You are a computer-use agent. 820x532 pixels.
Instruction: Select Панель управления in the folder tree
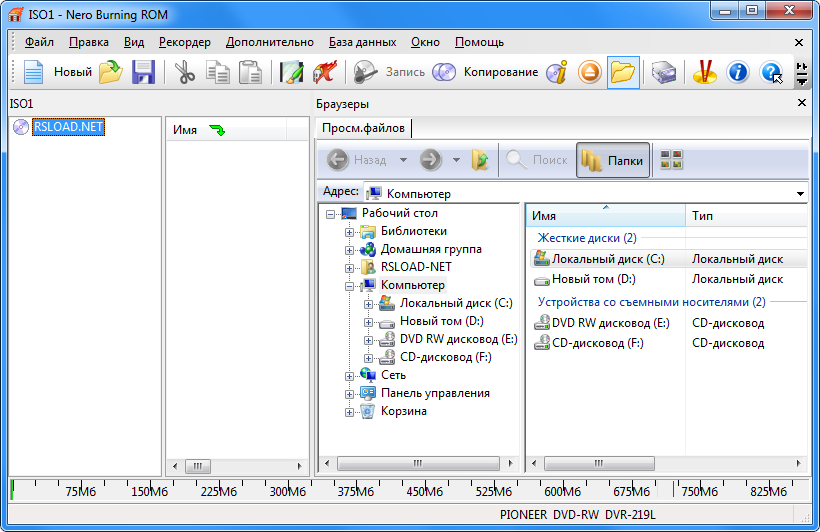pos(435,393)
